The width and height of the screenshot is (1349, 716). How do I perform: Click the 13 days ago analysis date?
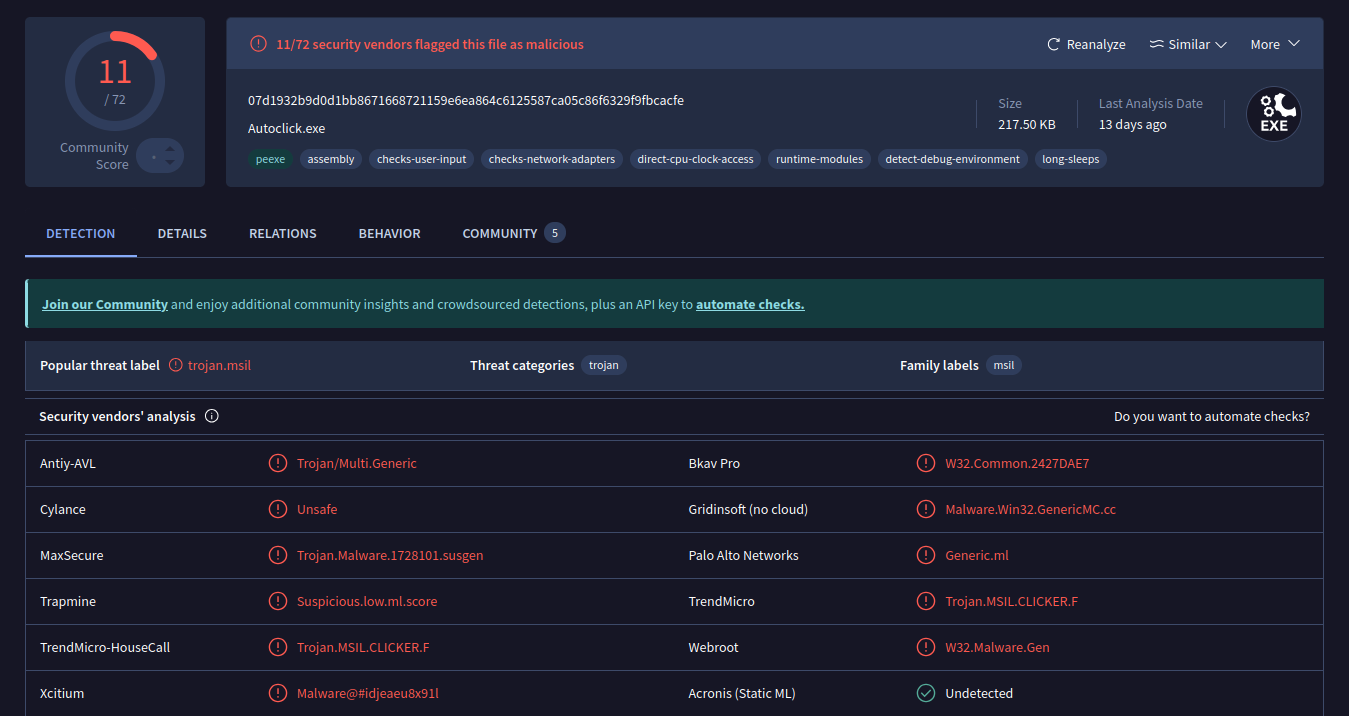(x=1133, y=125)
